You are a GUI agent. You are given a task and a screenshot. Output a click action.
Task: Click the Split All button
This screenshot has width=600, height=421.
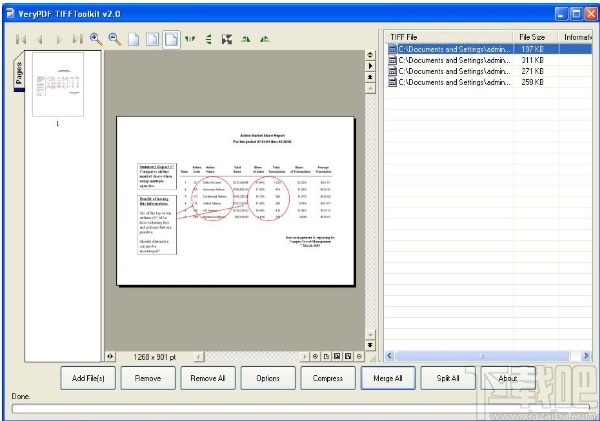pyautogui.click(x=448, y=378)
